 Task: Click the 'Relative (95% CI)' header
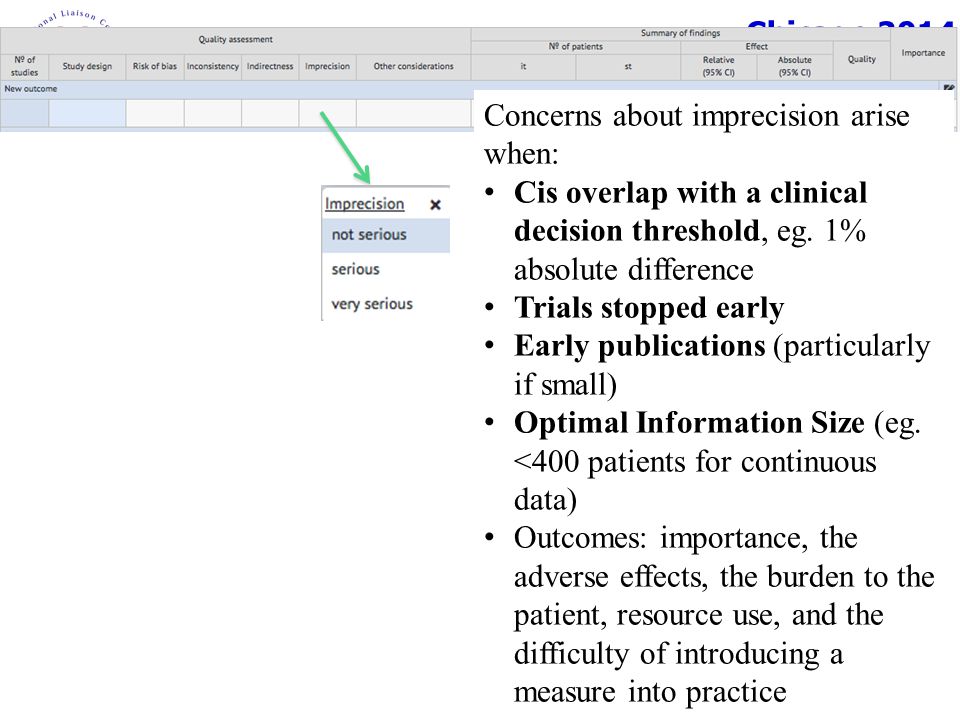point(719,66)
